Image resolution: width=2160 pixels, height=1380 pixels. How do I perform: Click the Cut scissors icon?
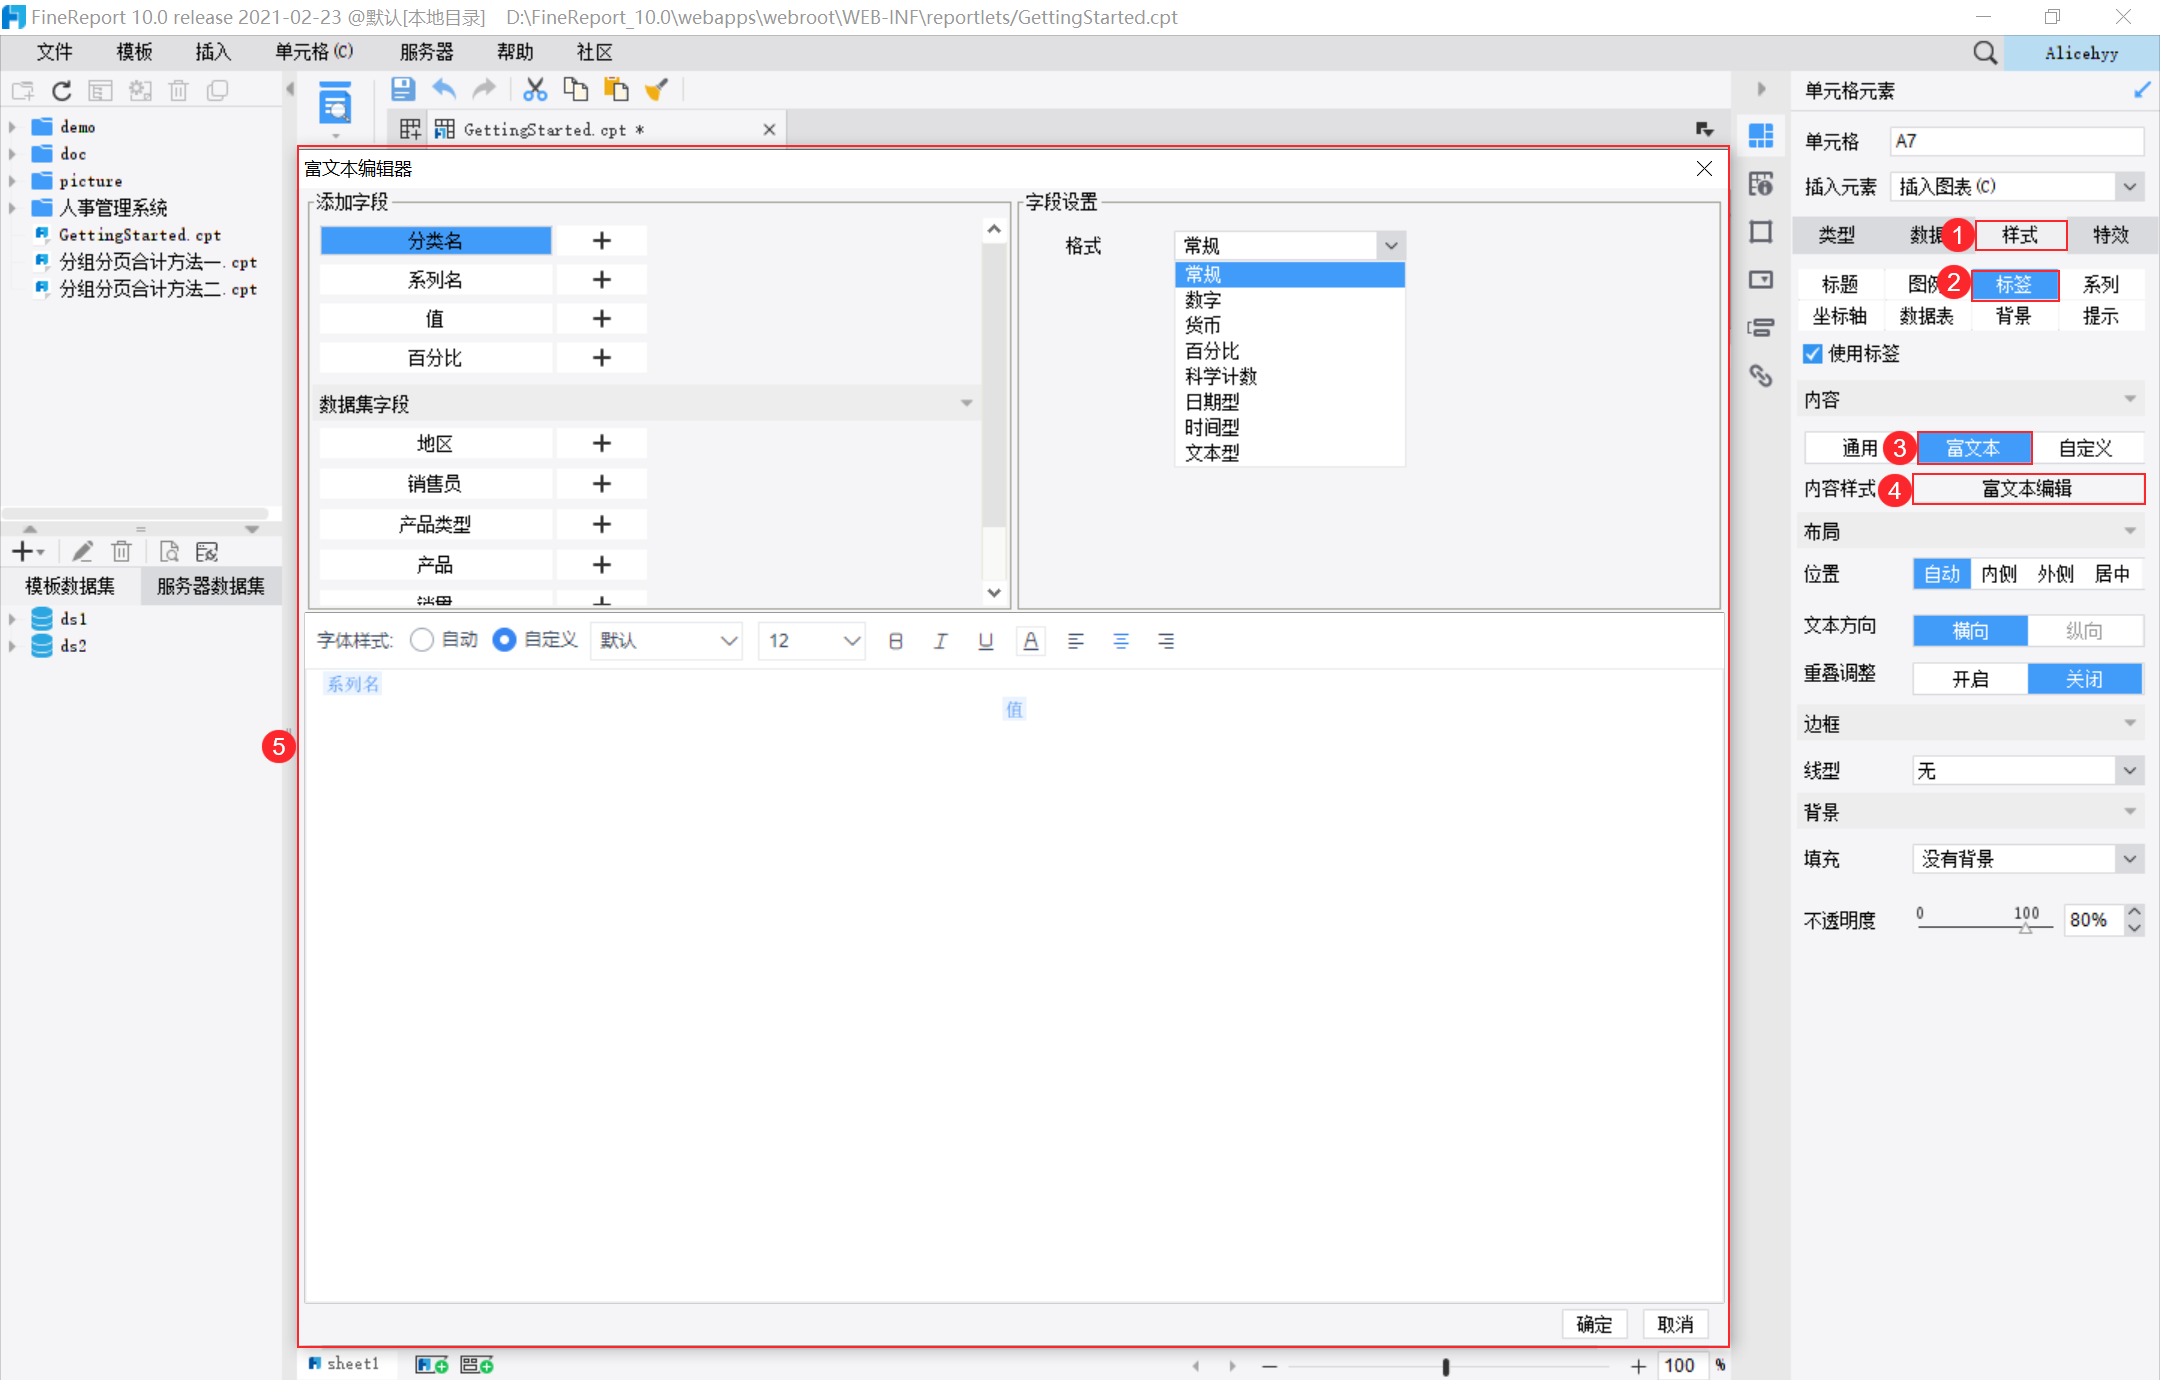(x=535, y=90)
